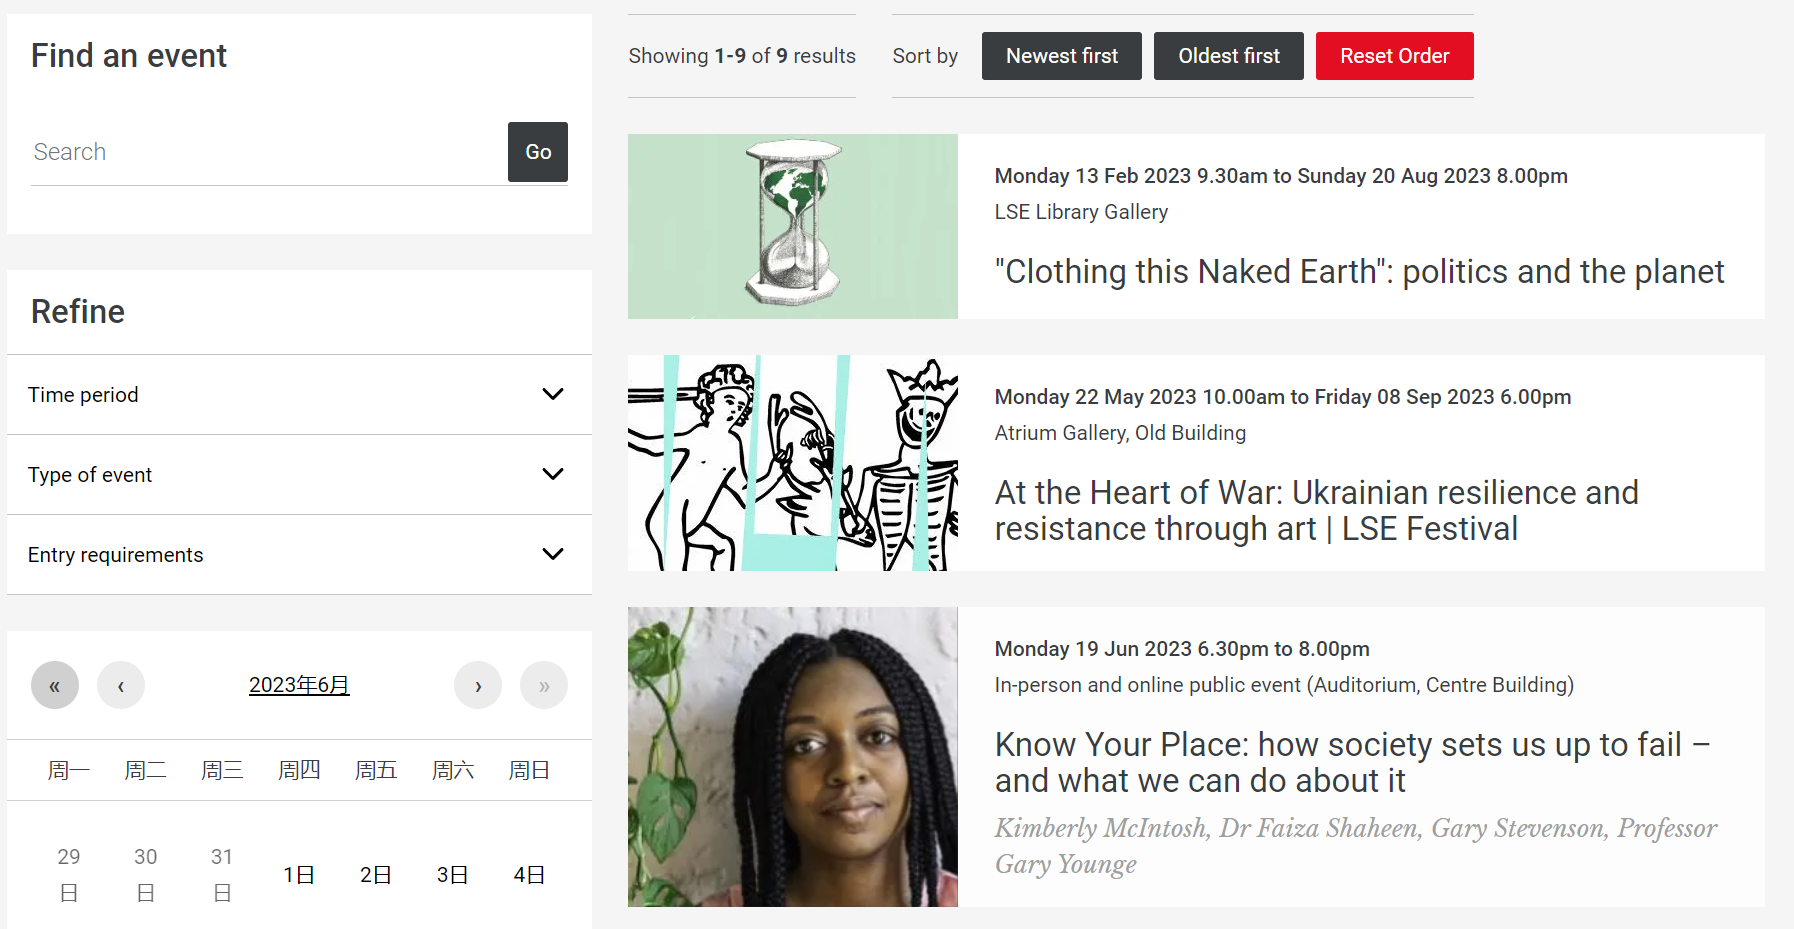
Task: Click the Go search button
Action: (538, 152)
